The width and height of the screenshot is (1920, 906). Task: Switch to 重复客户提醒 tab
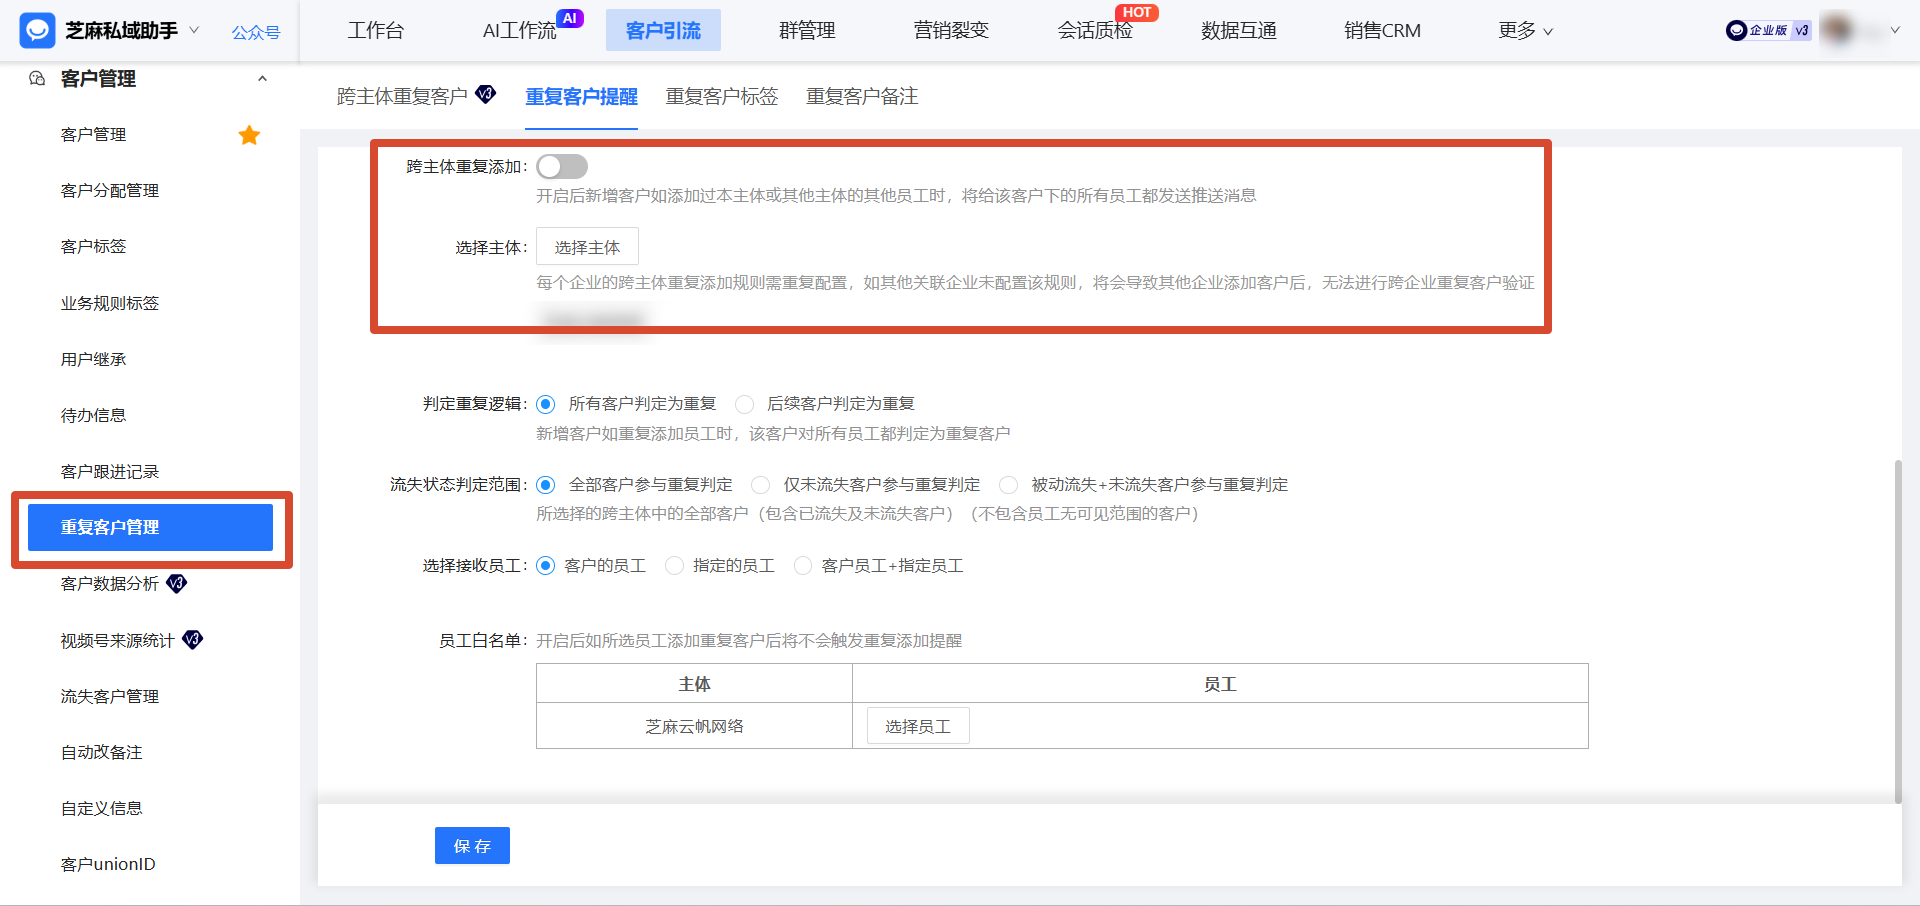point(582,96)
